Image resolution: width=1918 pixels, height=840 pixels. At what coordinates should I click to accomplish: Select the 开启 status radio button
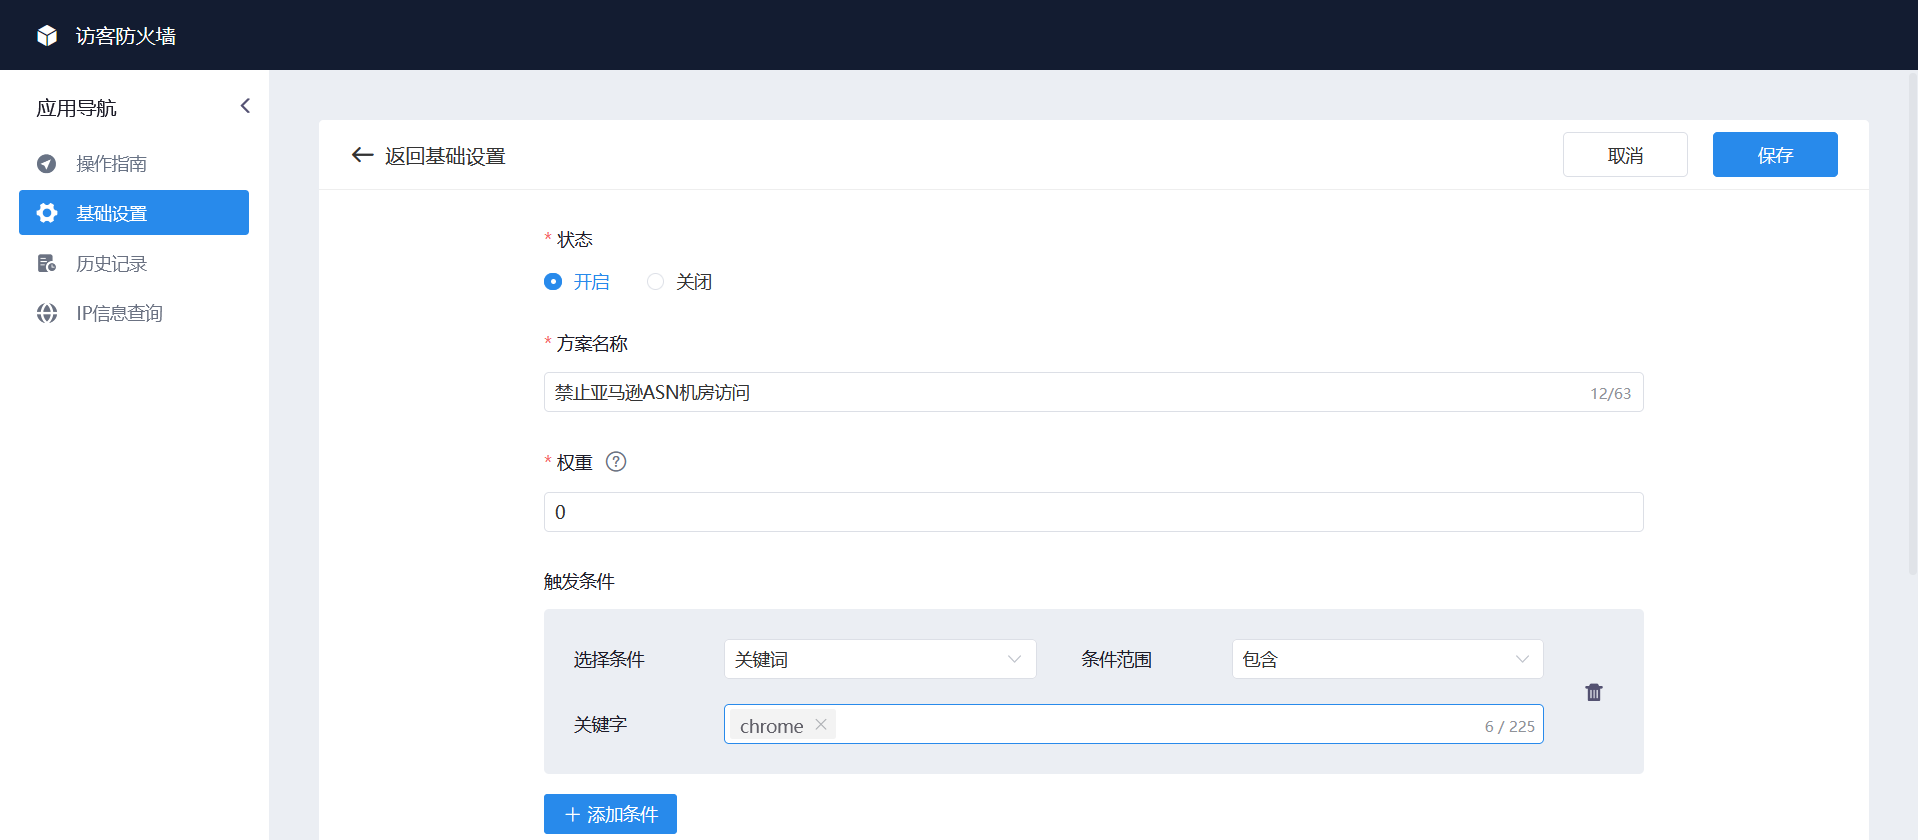[553, 282]
